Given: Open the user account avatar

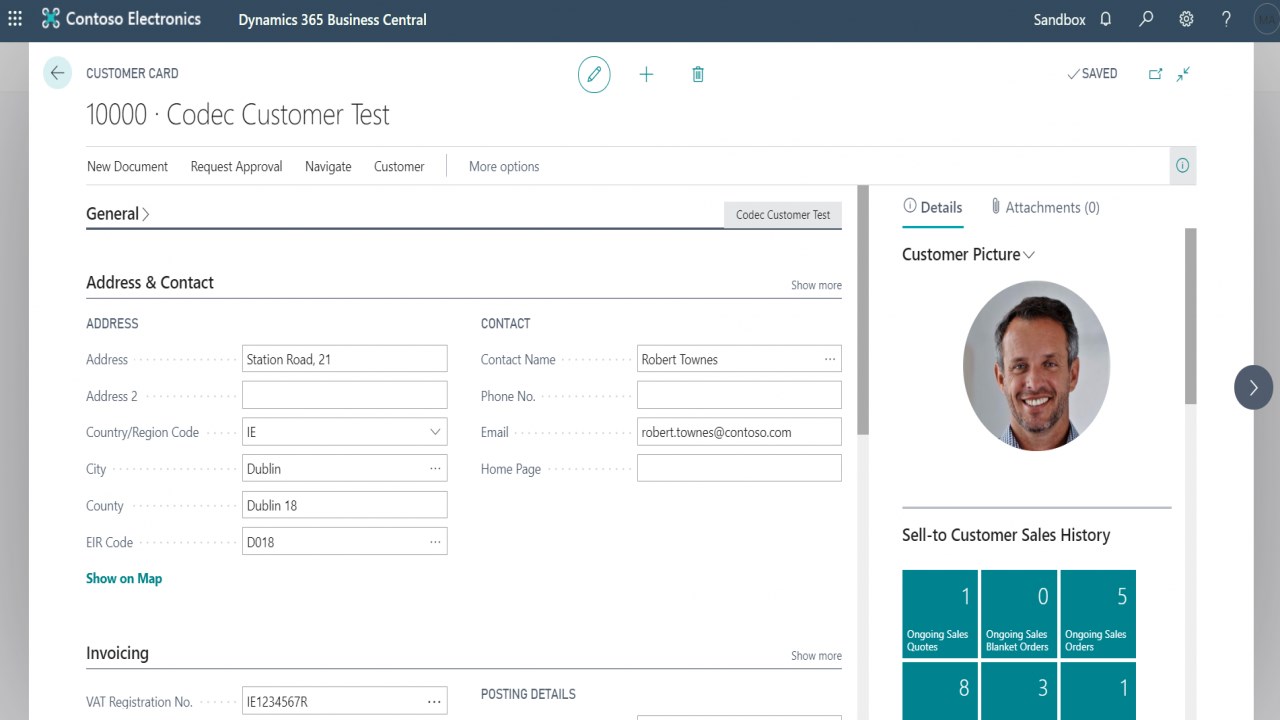Looking at the screenshot, I should tap(1266, 19).
